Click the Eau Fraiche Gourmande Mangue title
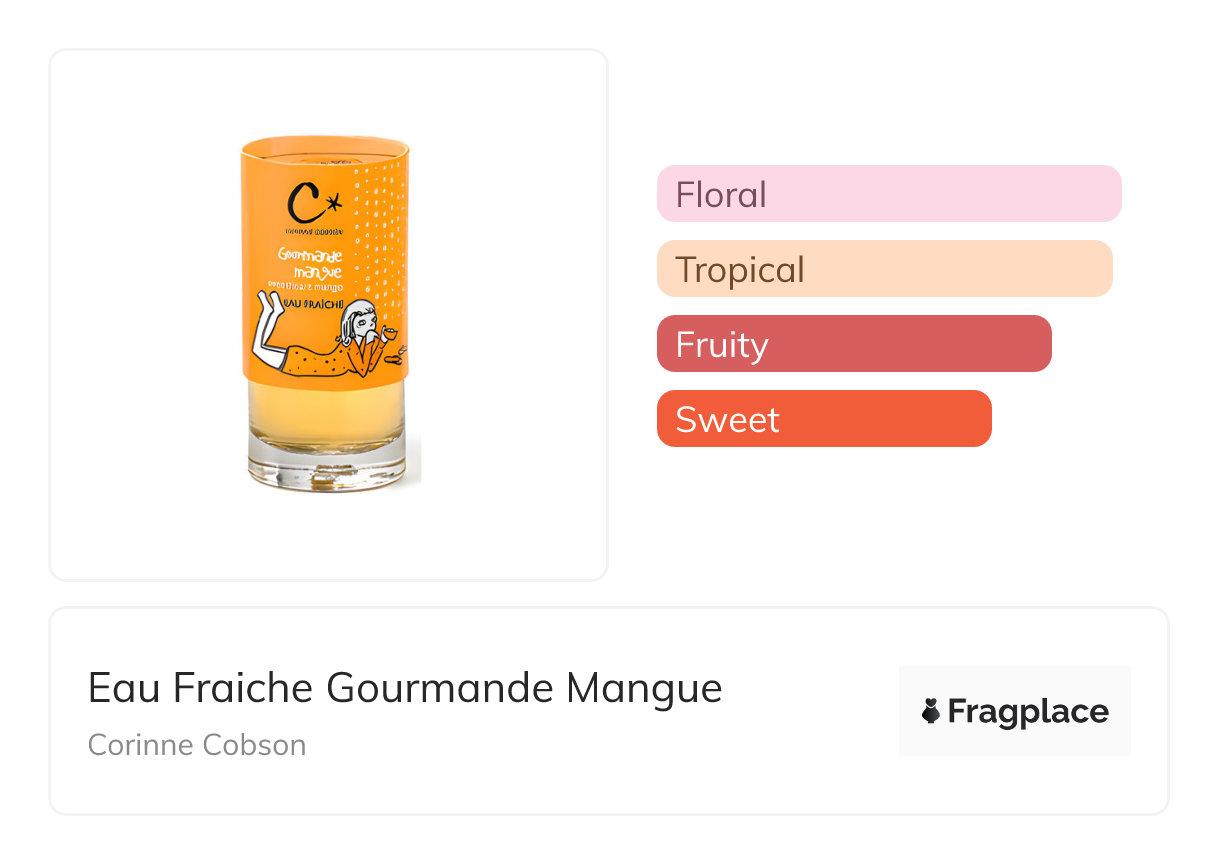This screenshot has height=864, width=1218. (x=405, y=688)
